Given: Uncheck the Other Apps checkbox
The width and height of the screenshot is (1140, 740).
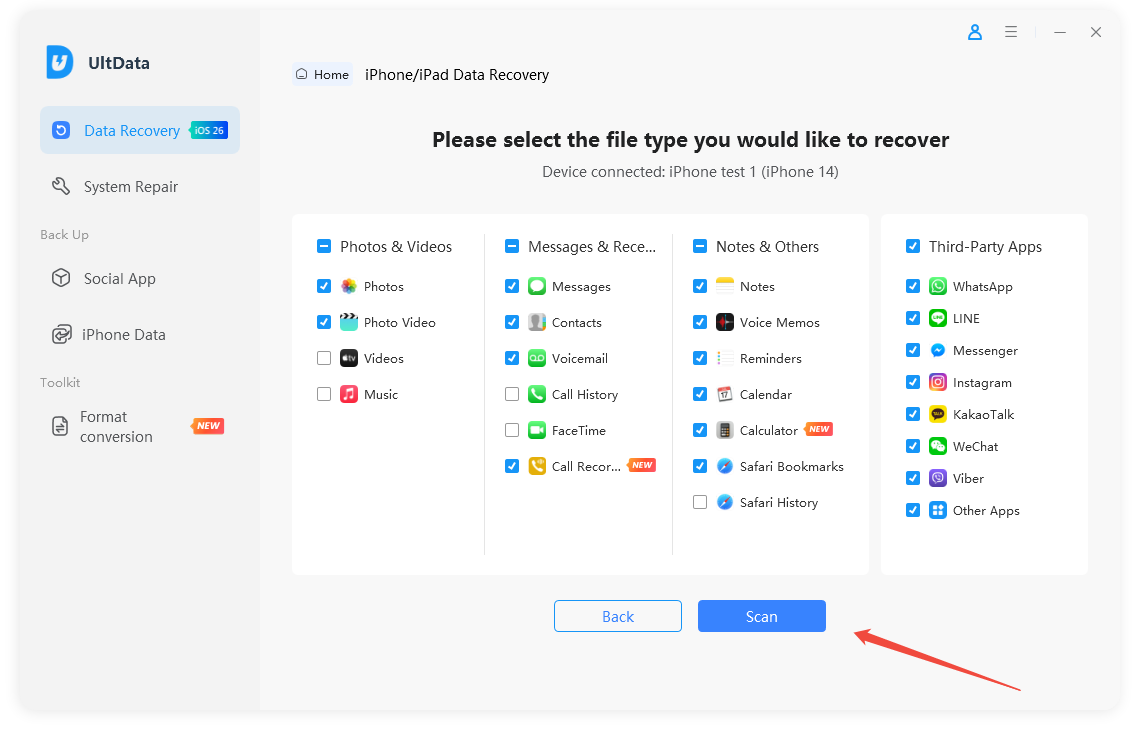Looking at the screenshot, I should 913,510.
